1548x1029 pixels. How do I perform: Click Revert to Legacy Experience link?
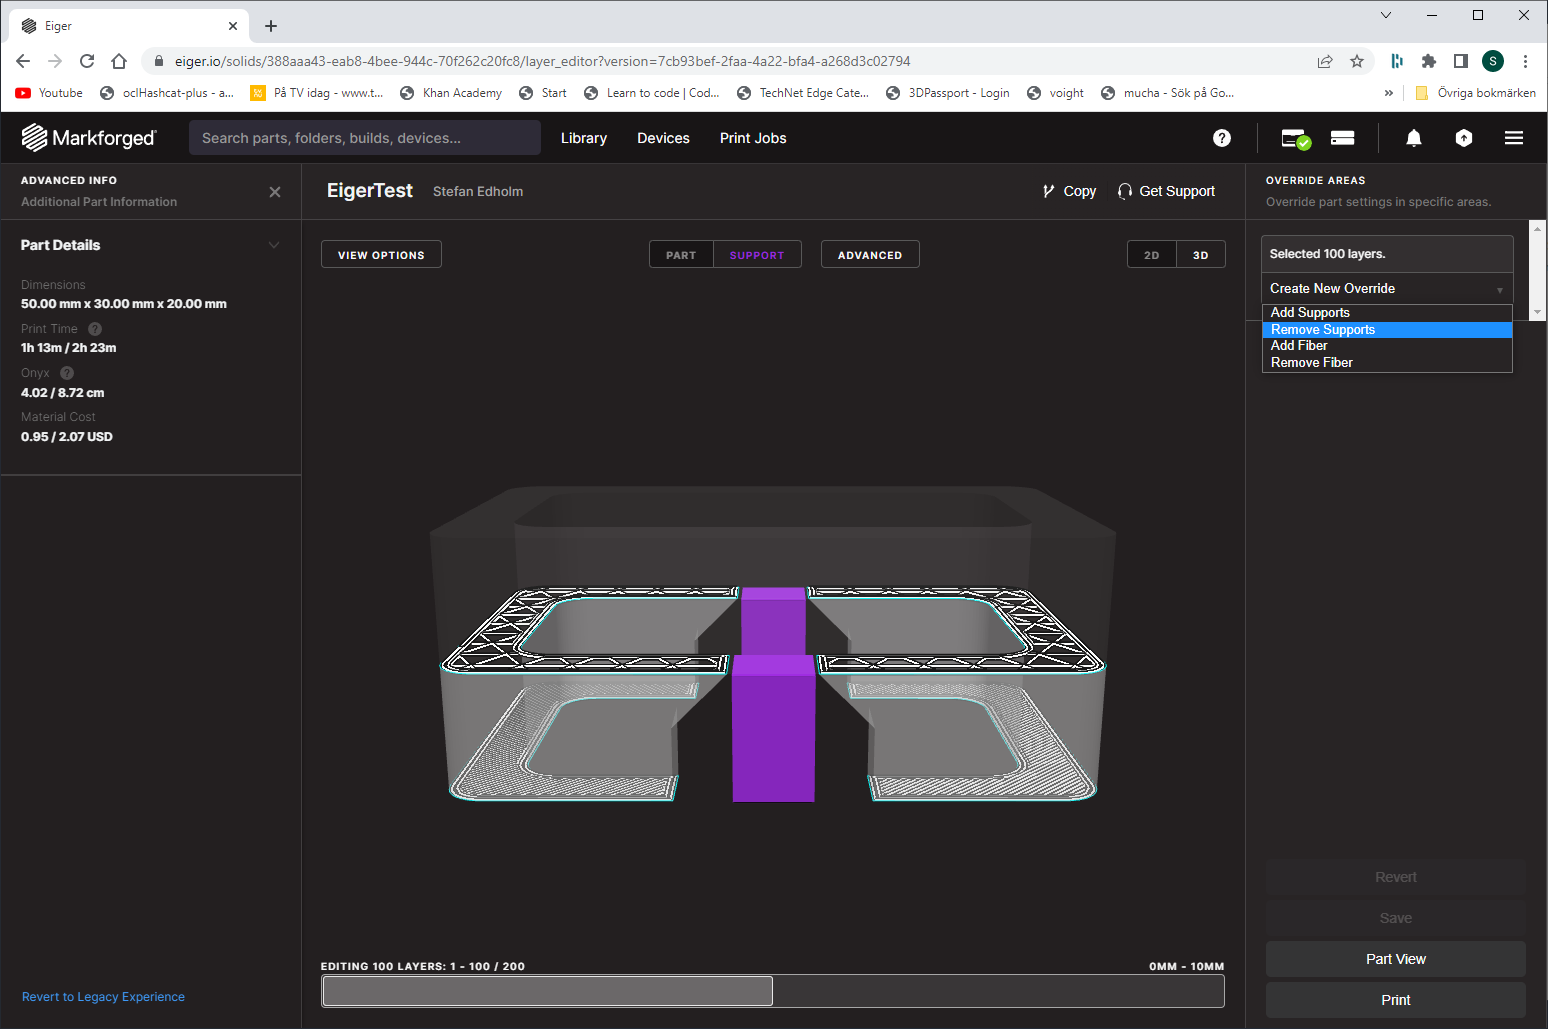coord(103,997)
